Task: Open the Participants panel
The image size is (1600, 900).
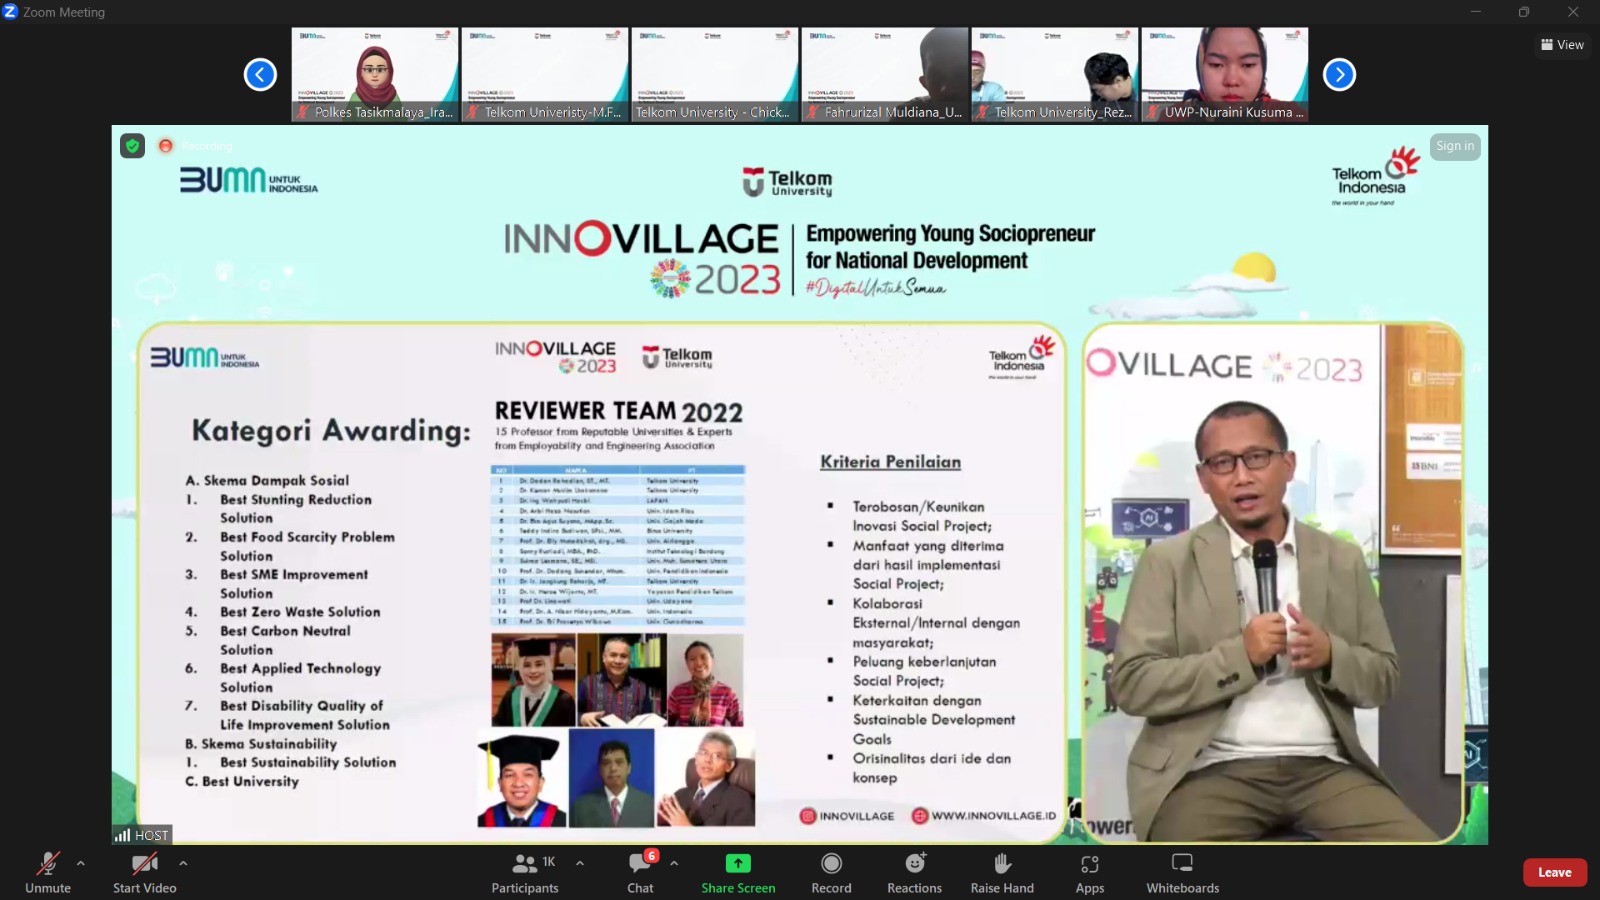Action: coord(525,872)
